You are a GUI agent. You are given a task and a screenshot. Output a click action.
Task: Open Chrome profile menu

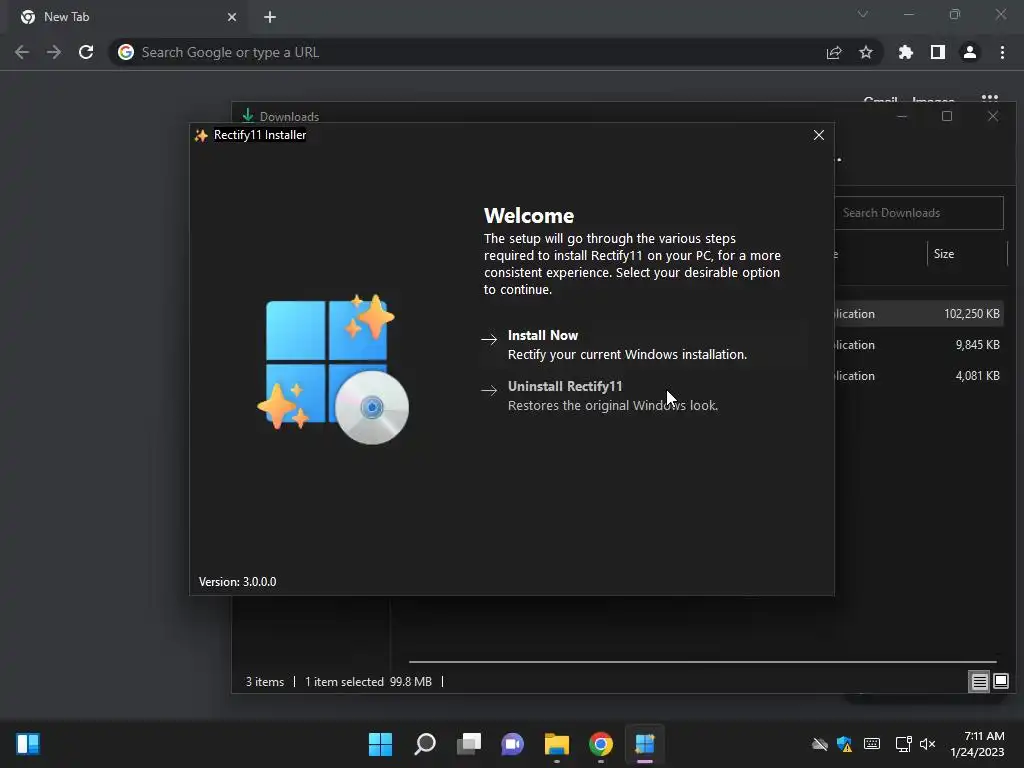click(x=970, y=52)
